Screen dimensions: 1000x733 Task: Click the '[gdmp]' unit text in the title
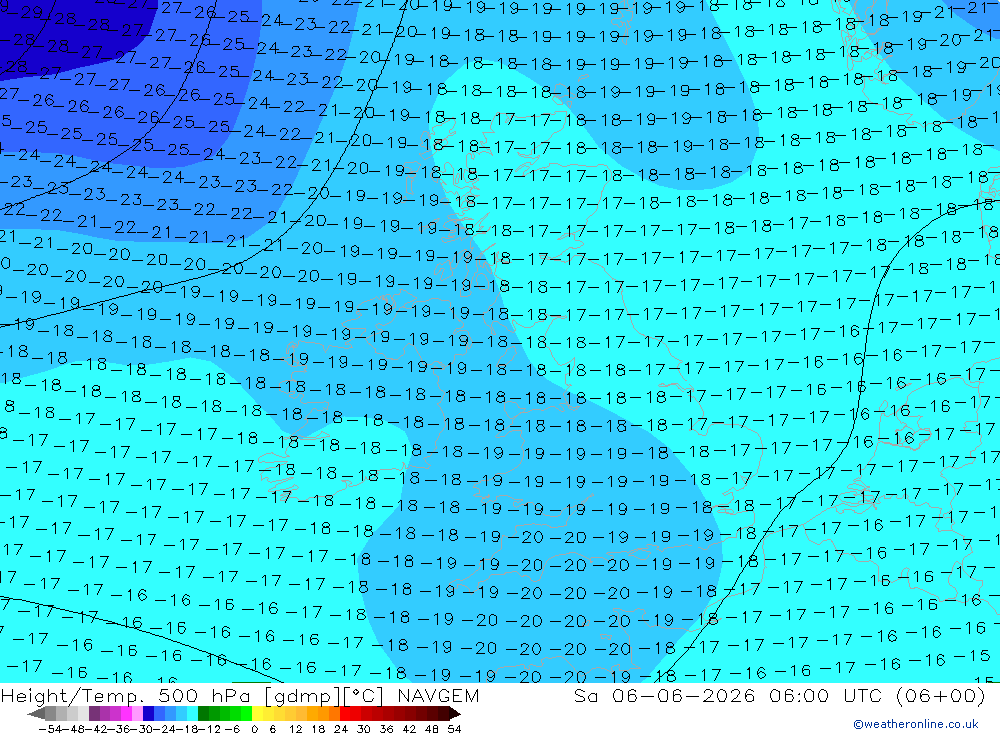(302, 696)
